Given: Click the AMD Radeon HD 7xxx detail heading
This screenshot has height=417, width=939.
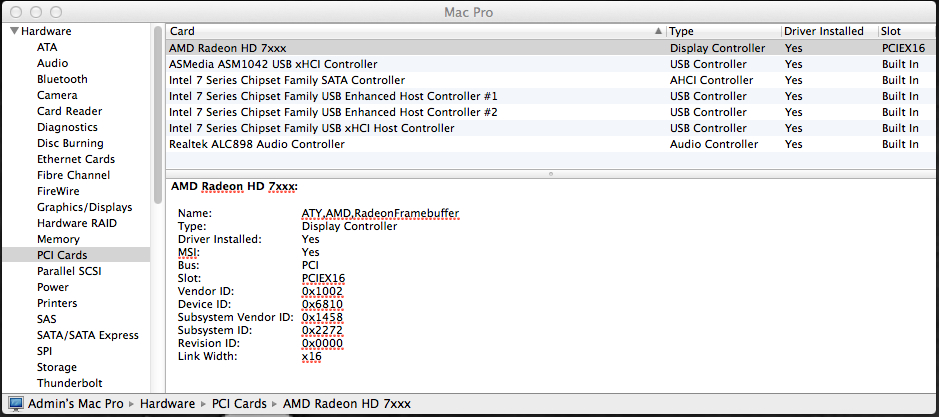Looking at the screenshot, I should point(234,187).
